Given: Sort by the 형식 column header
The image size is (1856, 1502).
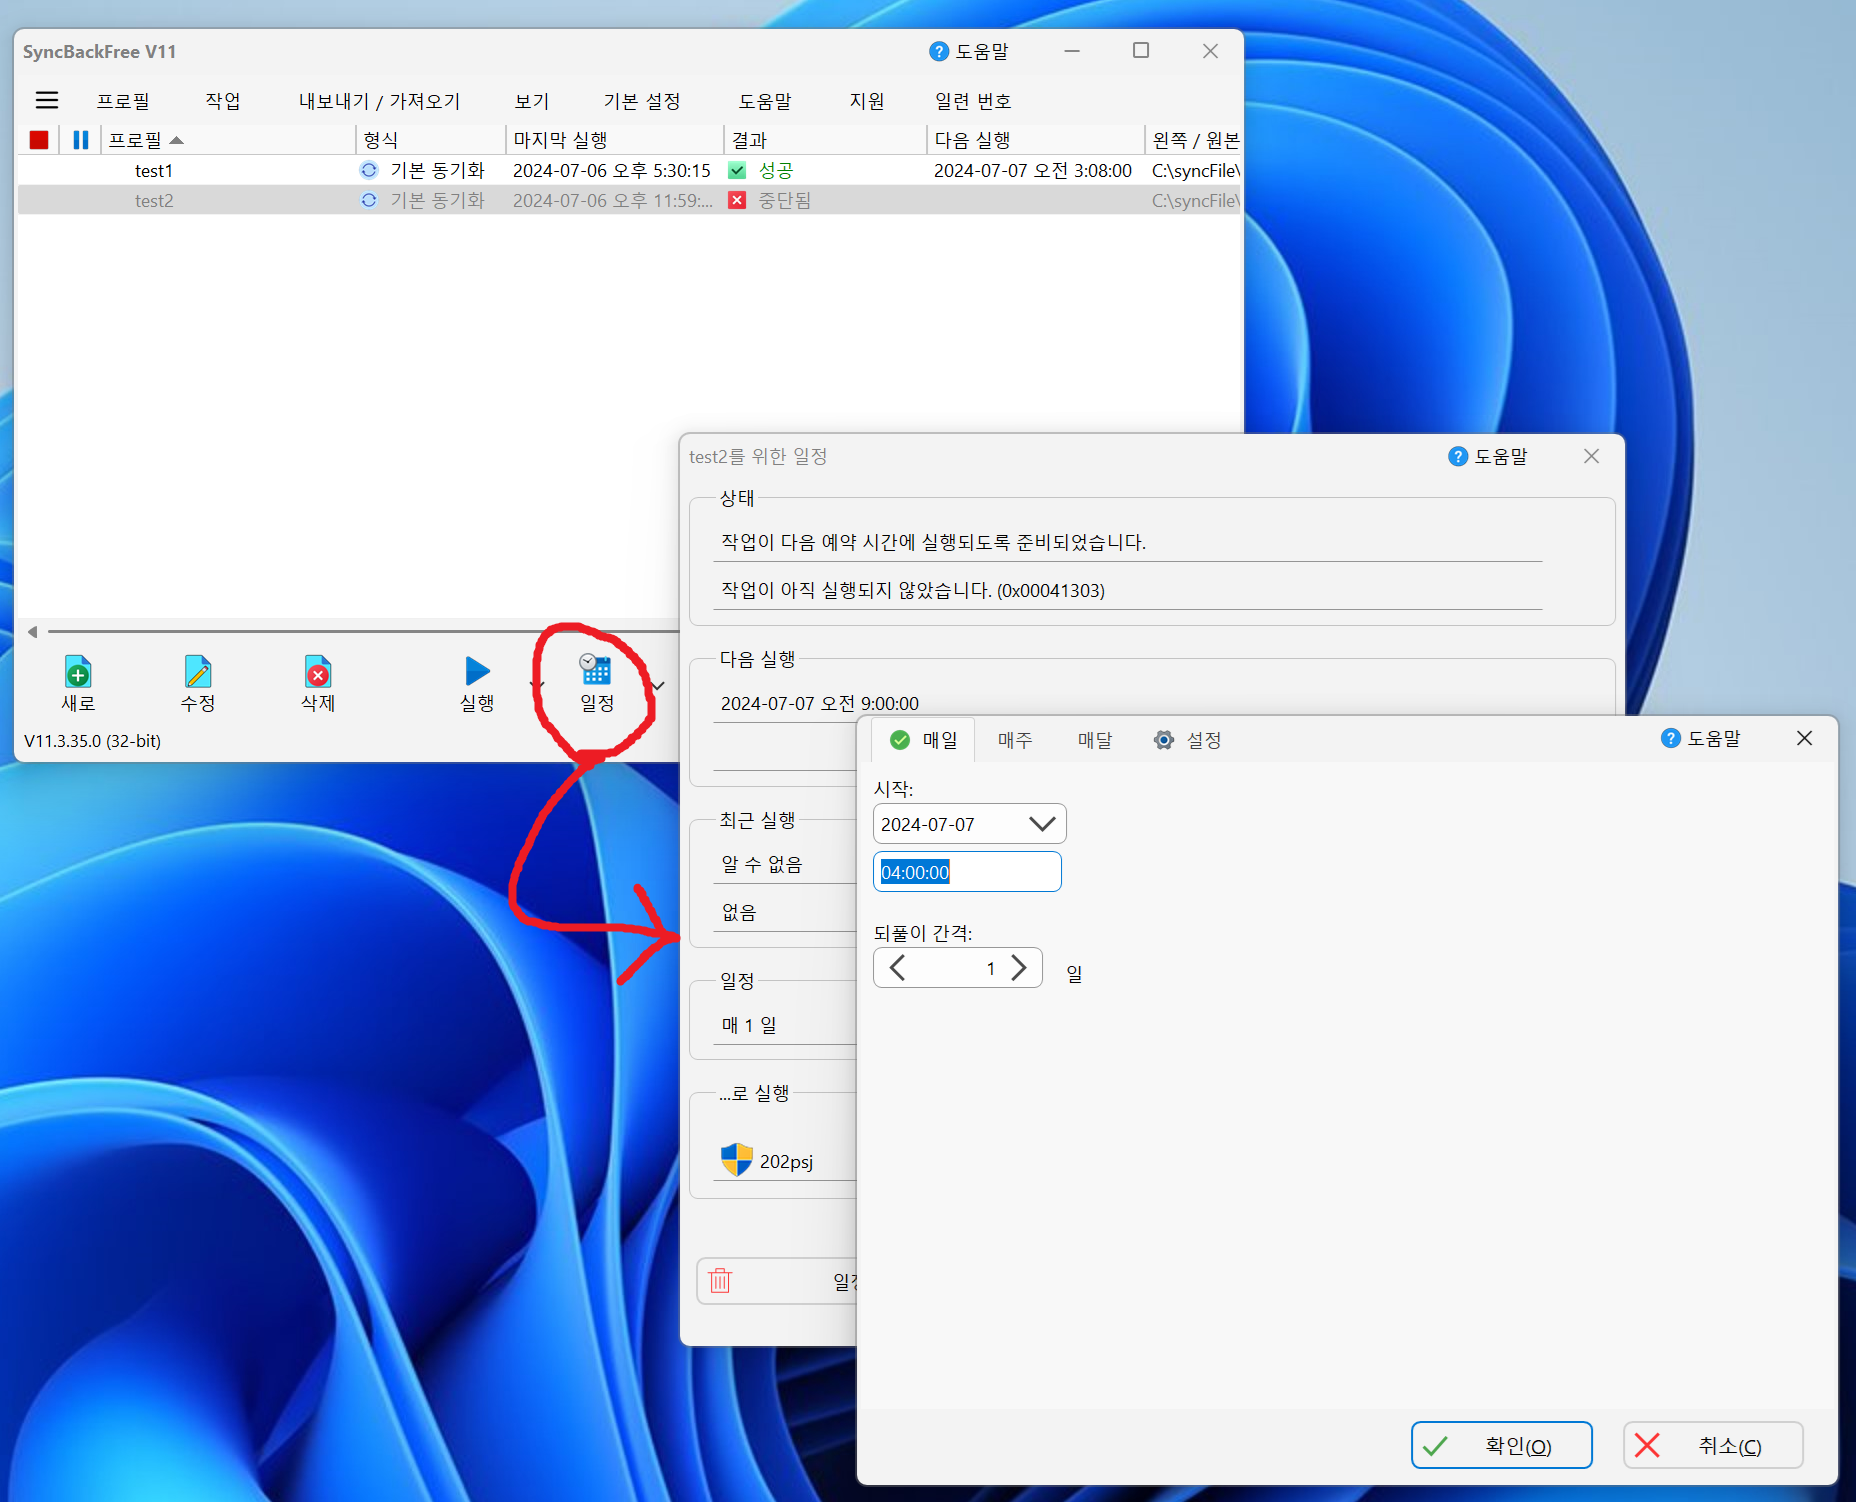Looking at the screenshot, I should coord(432,140).
